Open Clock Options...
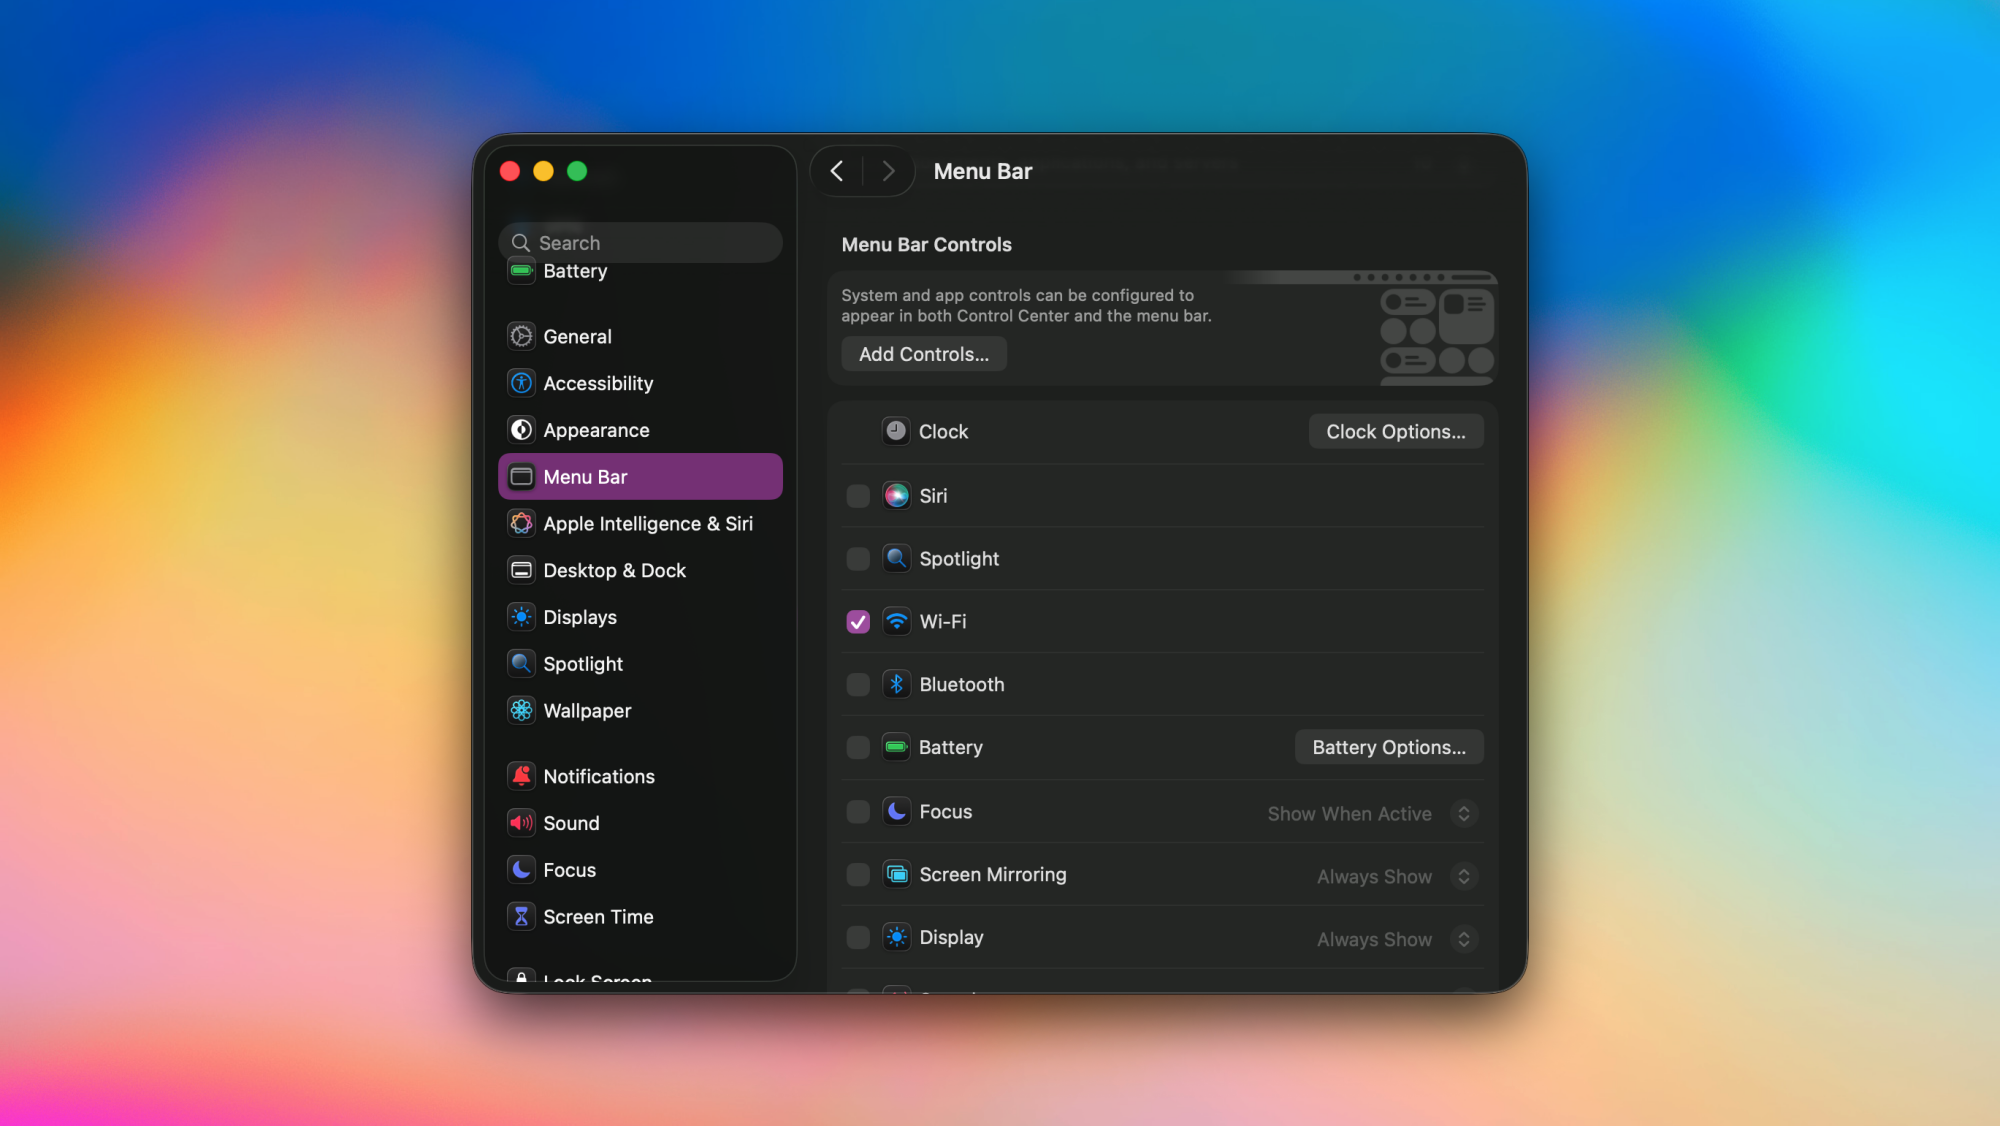Image resolution: width=2000 pixels, height=1126 pixels. 1395,431
